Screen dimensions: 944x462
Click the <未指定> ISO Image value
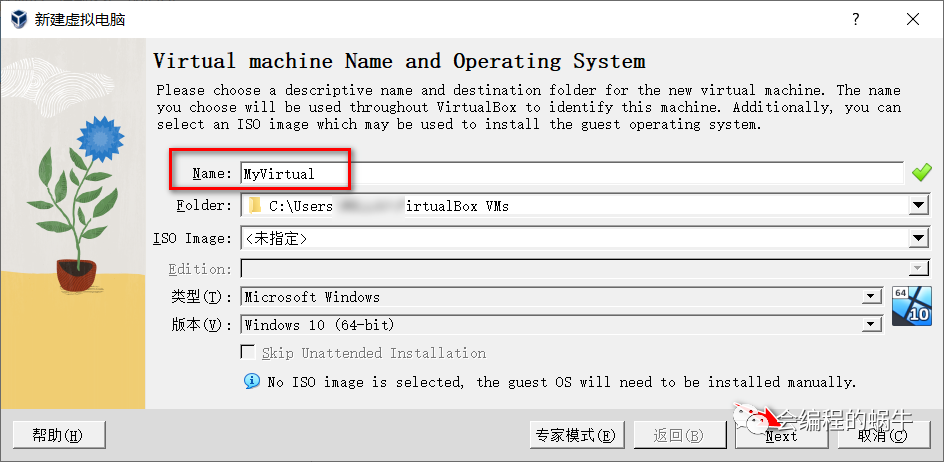coord(276,239)
